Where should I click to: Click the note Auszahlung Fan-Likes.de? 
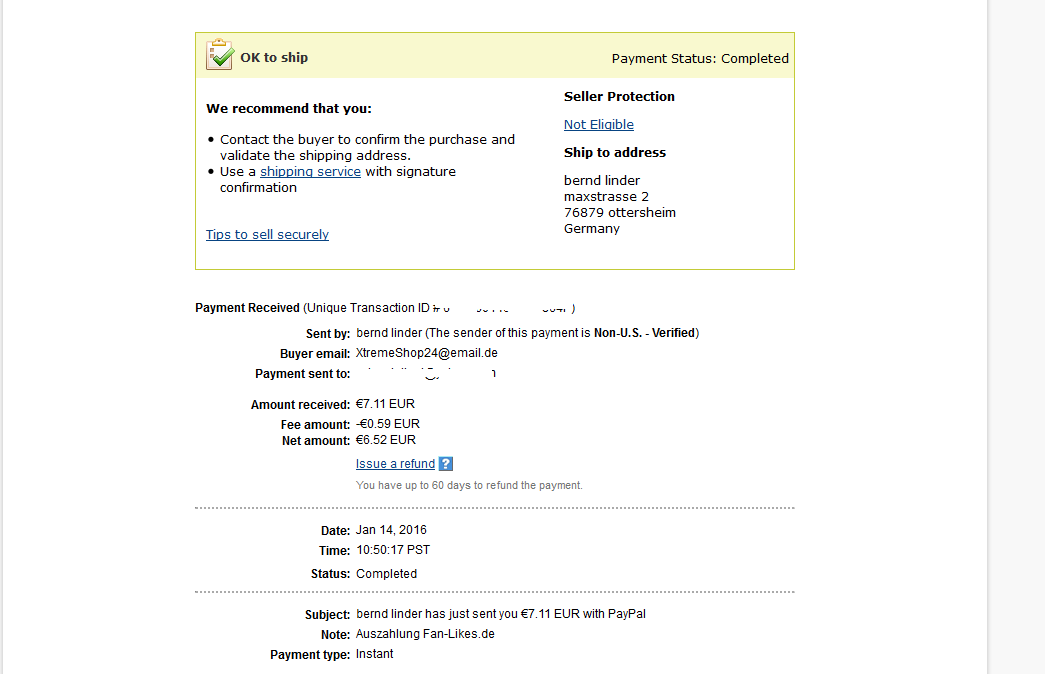pos(425,634)
